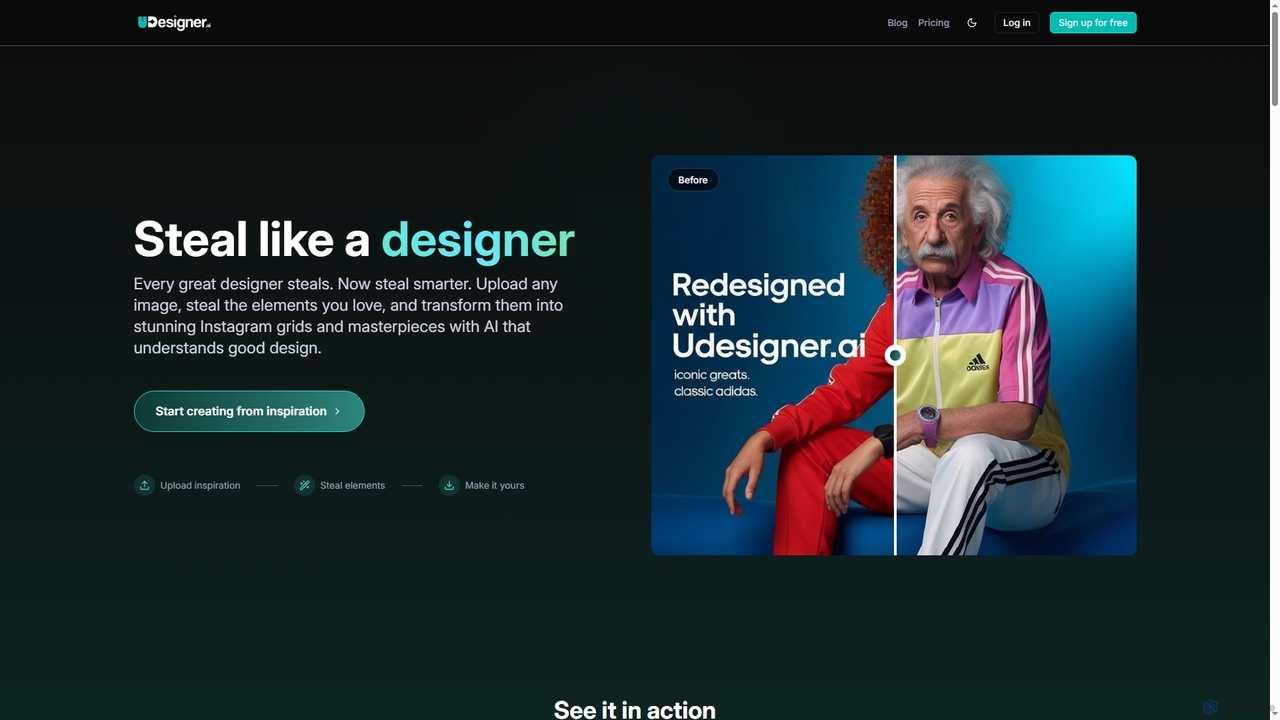This screenshot has width=1280, height=720.
Task: Click the 'See it in action' heading
Action: tap(635, 709)
